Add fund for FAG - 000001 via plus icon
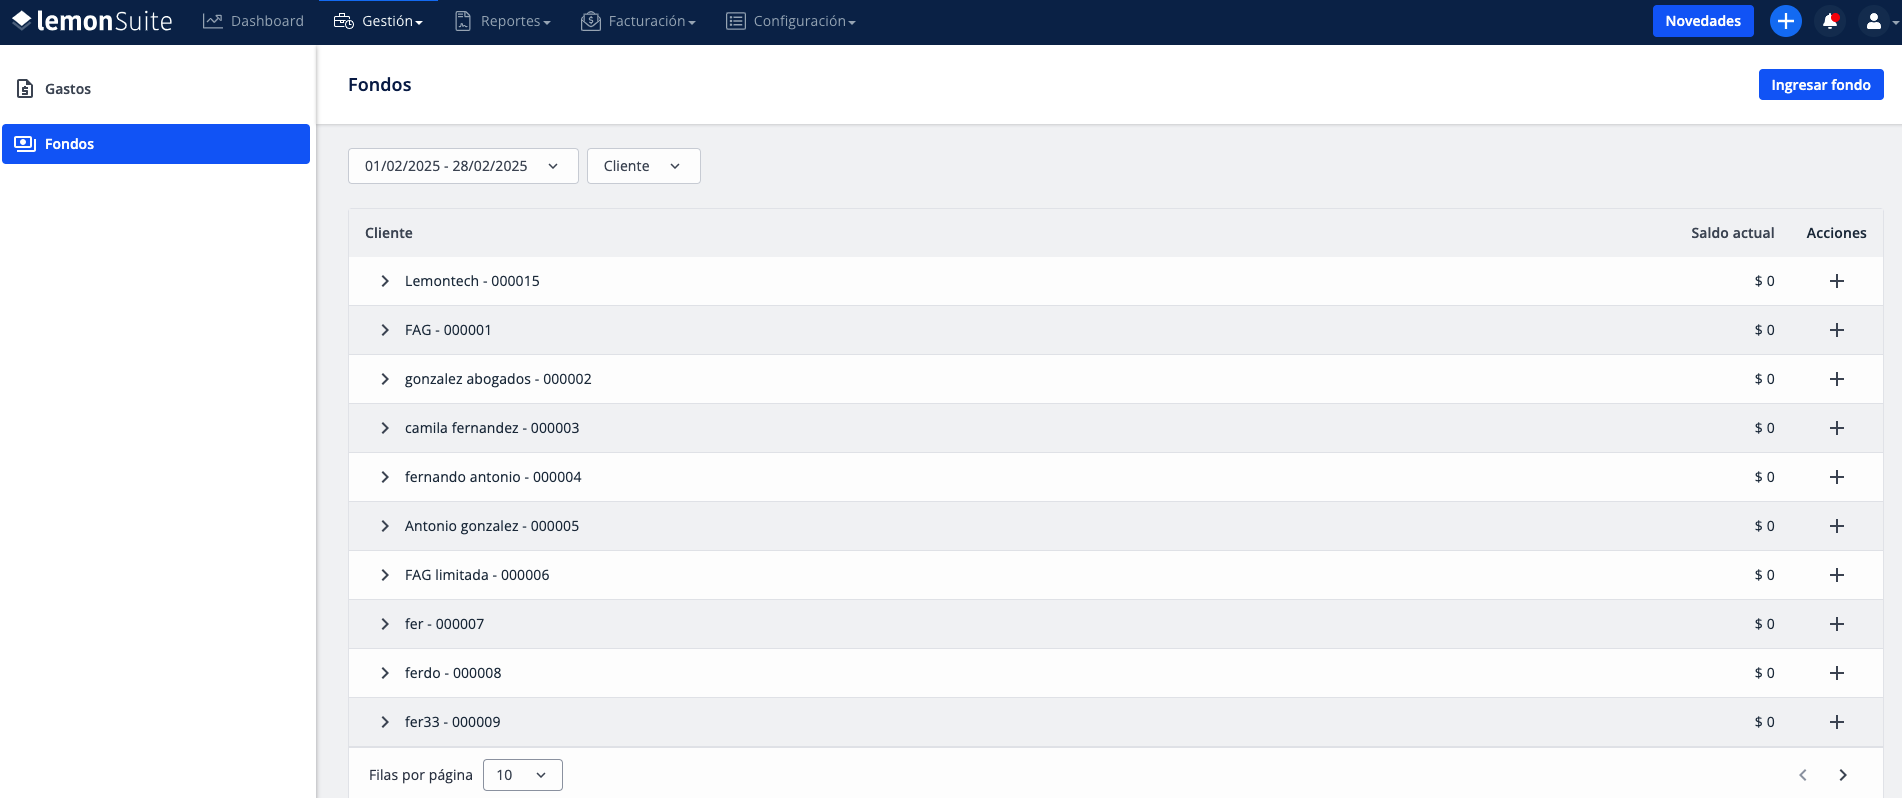The width and height of the screenshot is (1902, 798). (1837, 330)
